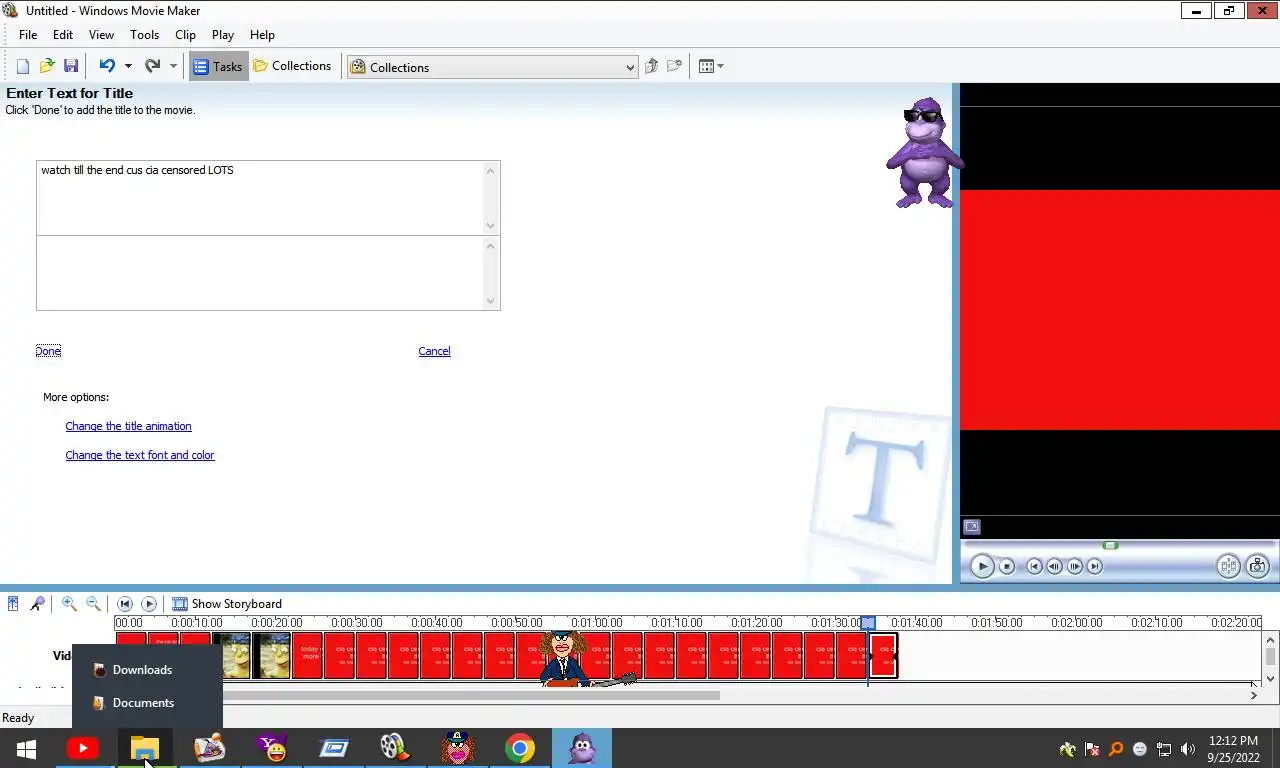Open the redo history dropdown arrow
This screenshot has height=768, width=1280.
pyautogui.click(x=173, y=66)
